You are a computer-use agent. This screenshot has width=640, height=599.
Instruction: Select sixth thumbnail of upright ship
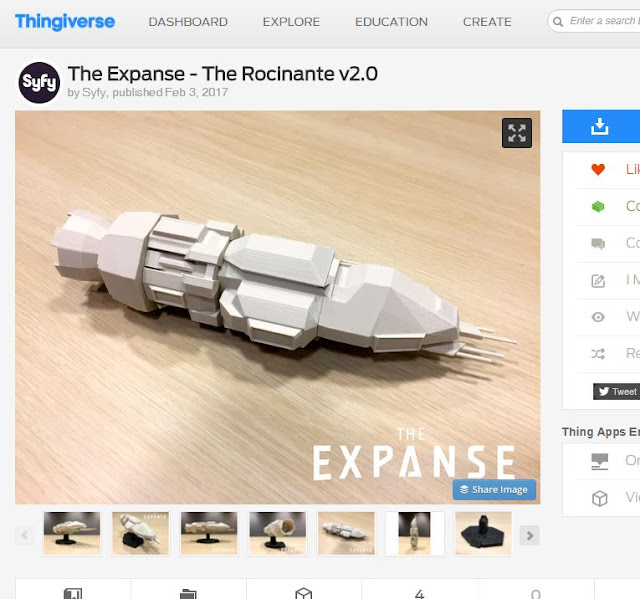click(415, 534)
